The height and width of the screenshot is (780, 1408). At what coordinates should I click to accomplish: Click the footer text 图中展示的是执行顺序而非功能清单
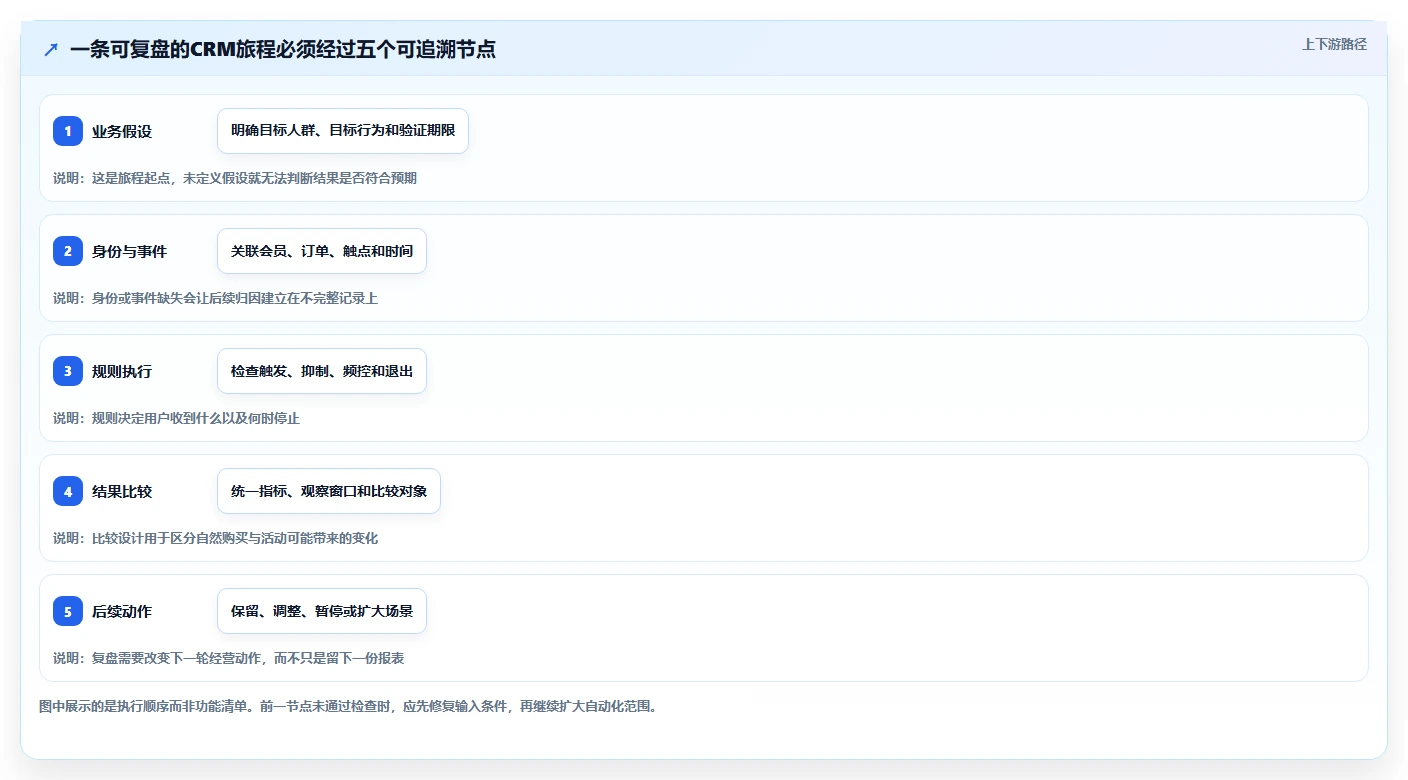click(348, 706)
